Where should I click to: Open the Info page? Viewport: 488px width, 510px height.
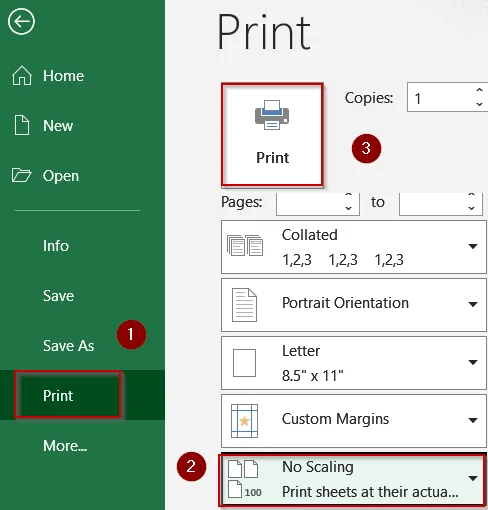[x=56, y=246]
